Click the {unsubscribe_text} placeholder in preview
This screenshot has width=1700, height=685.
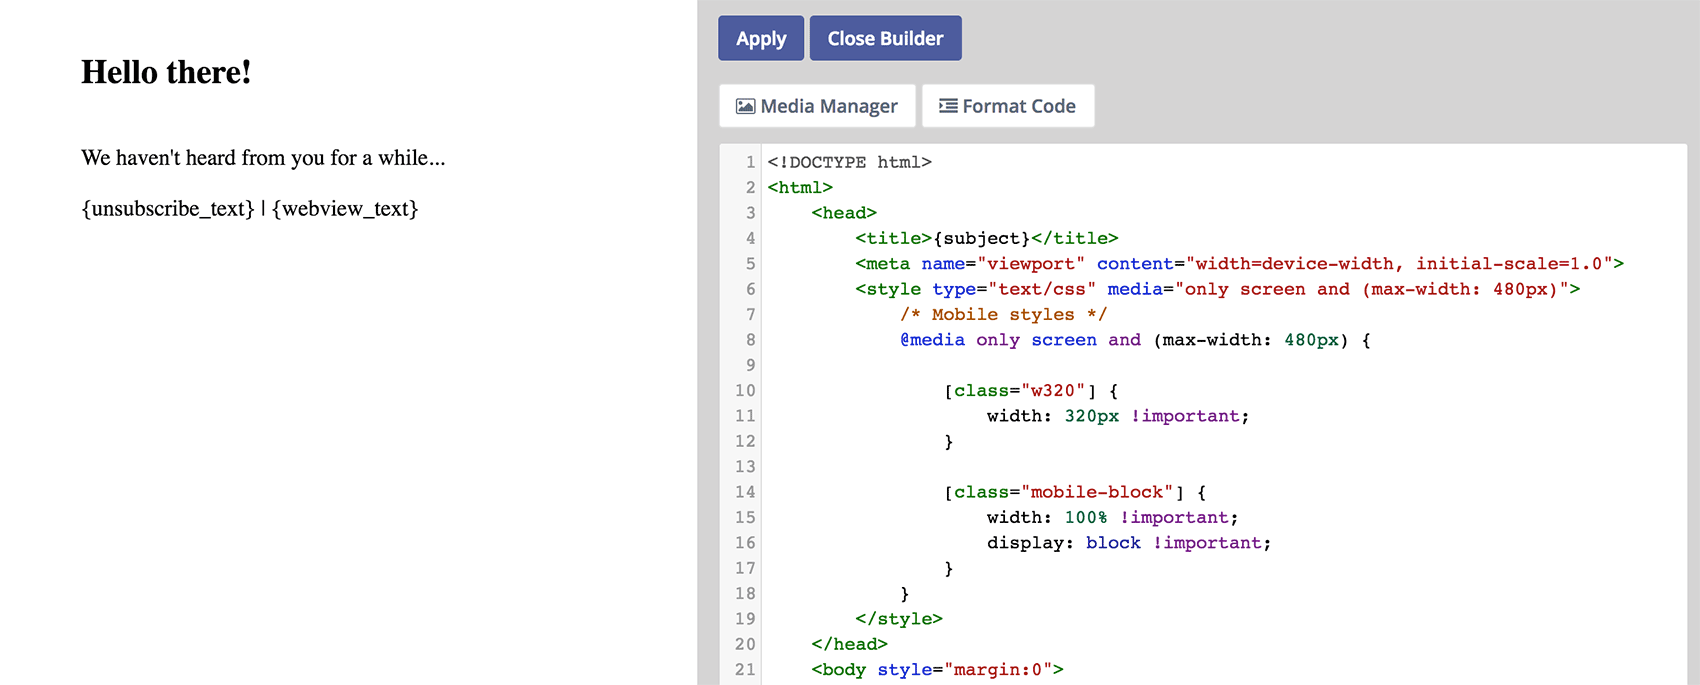[168, 209]
